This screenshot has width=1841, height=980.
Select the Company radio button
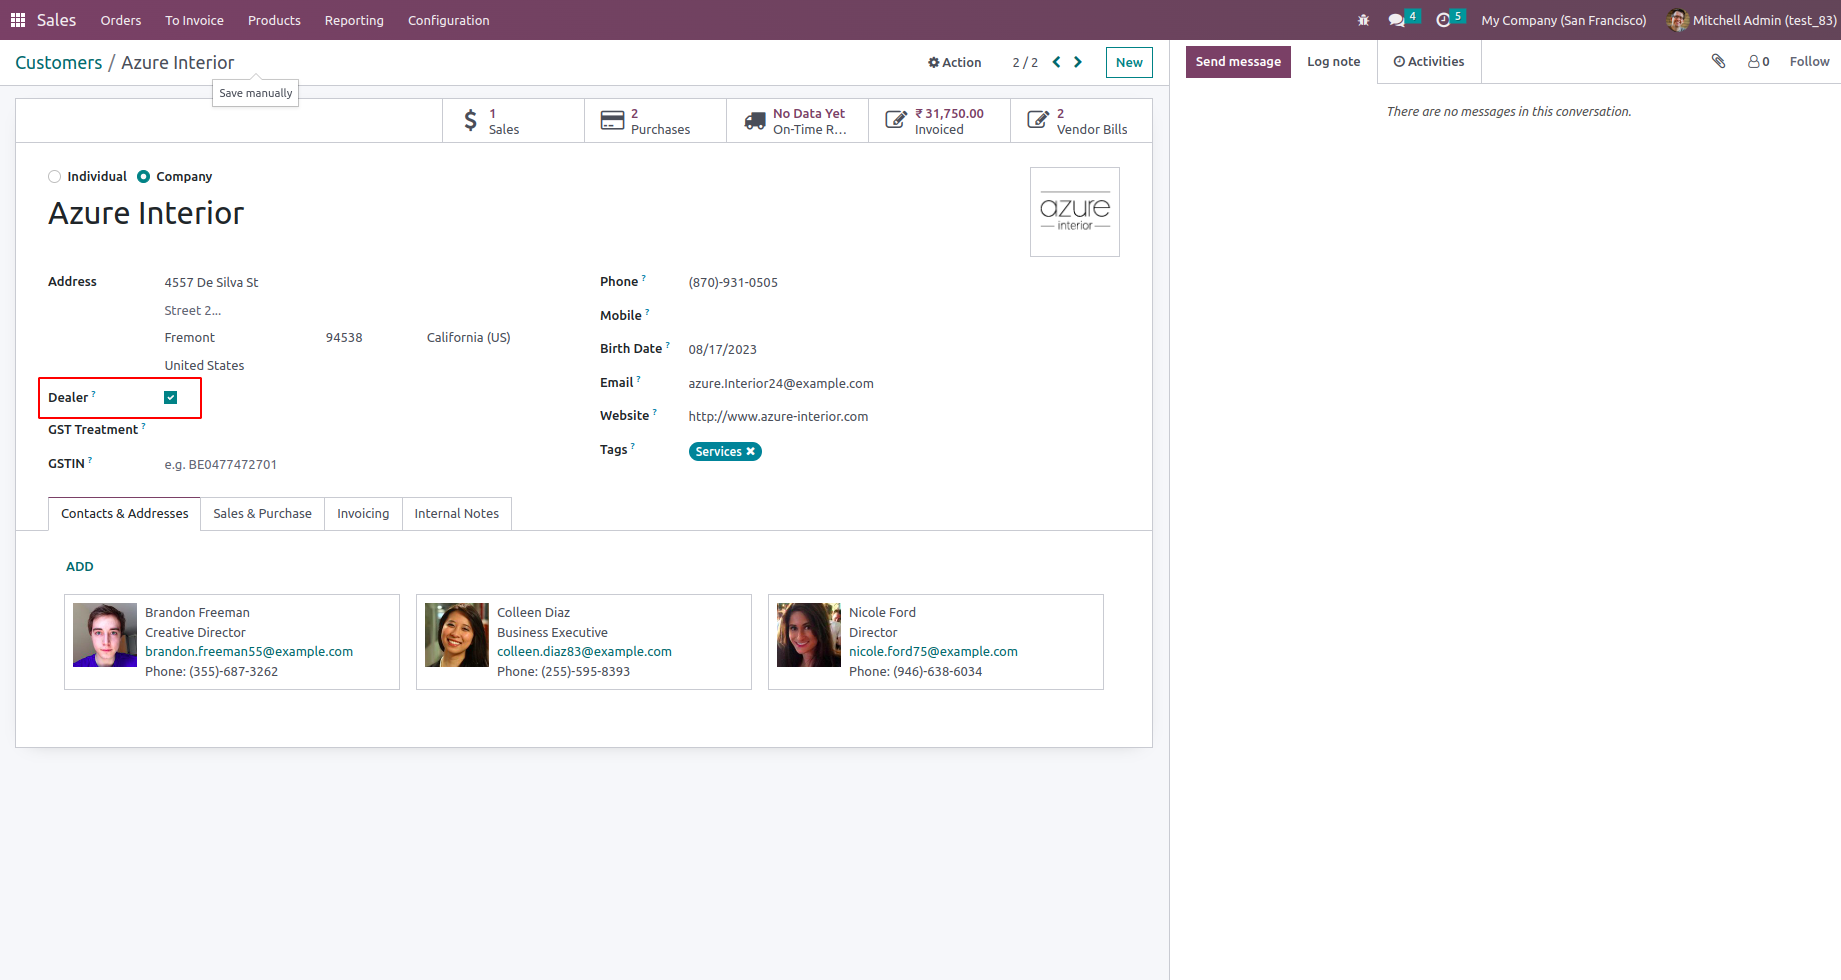coord(144,177)
